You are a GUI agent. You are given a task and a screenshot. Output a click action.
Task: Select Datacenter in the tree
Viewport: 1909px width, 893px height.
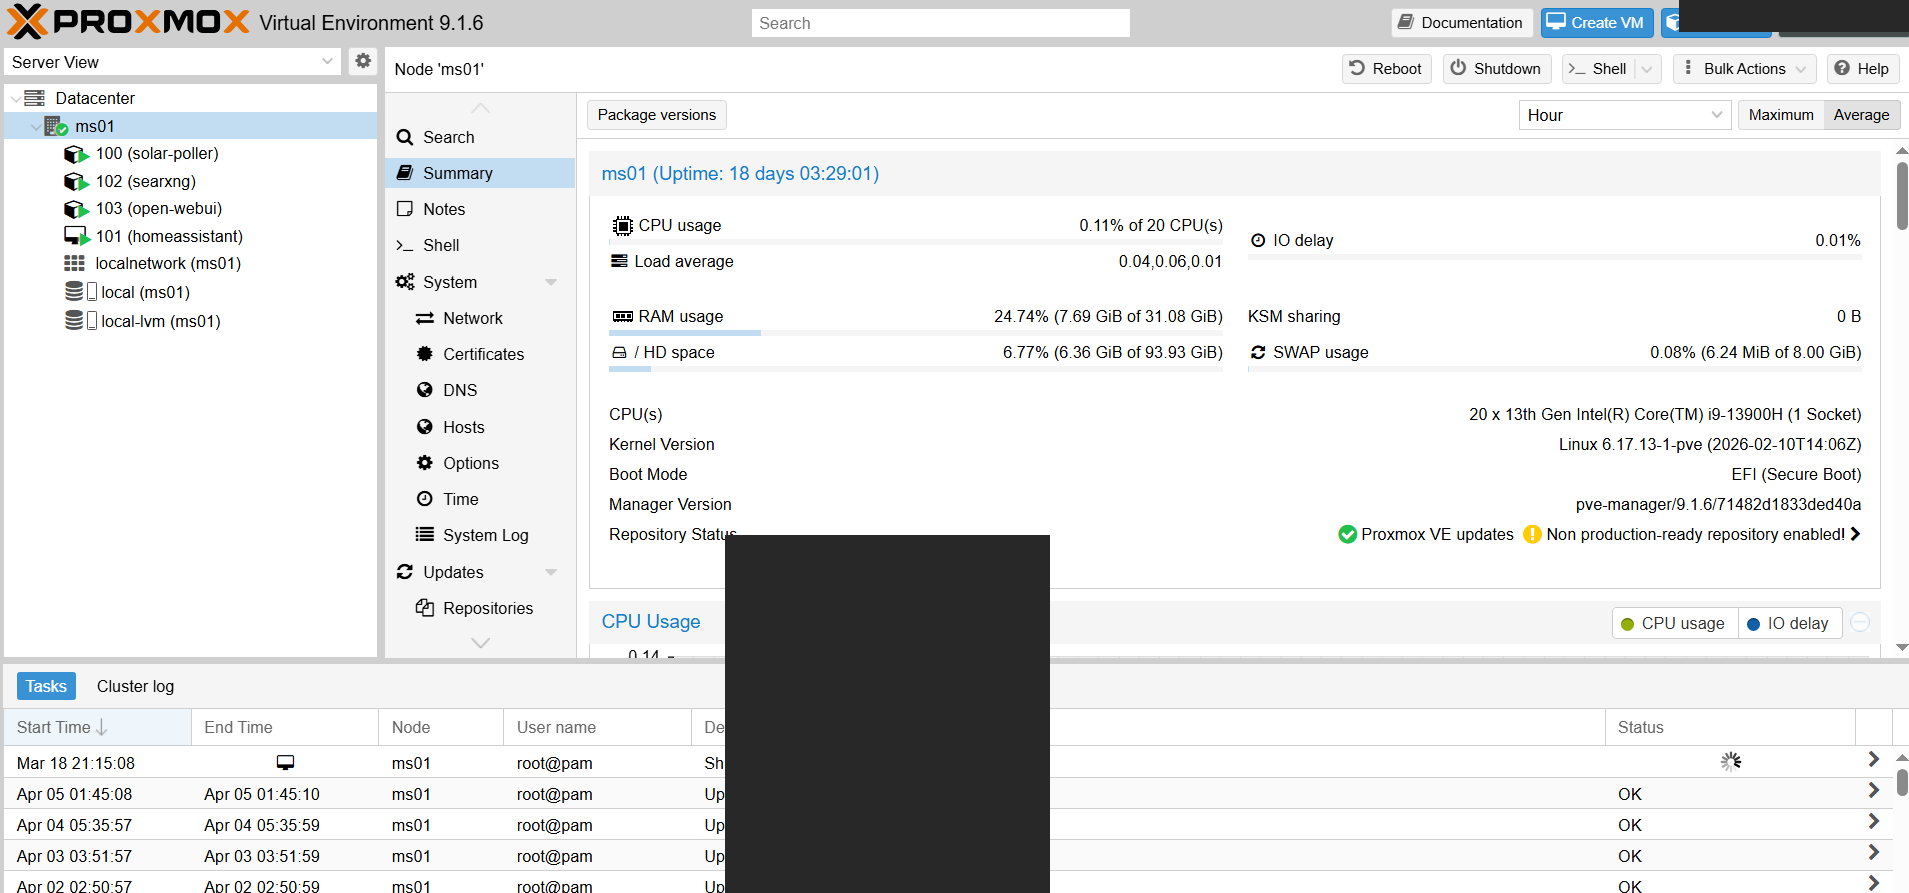pyautogui.click(x=95, y=98)
